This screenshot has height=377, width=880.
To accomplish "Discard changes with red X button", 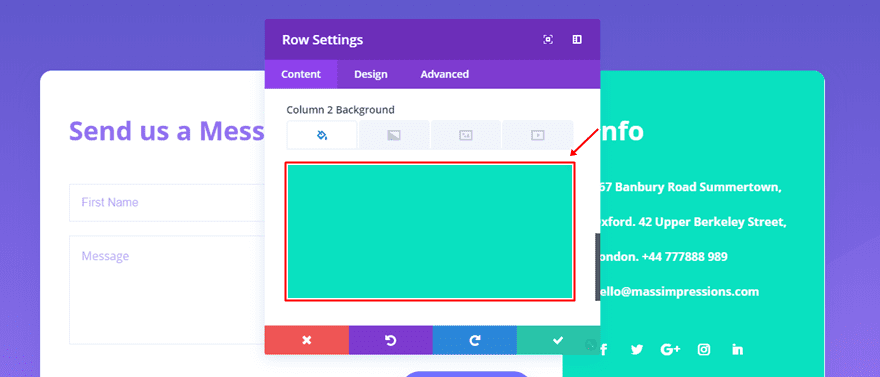I will tap(306, 340).
